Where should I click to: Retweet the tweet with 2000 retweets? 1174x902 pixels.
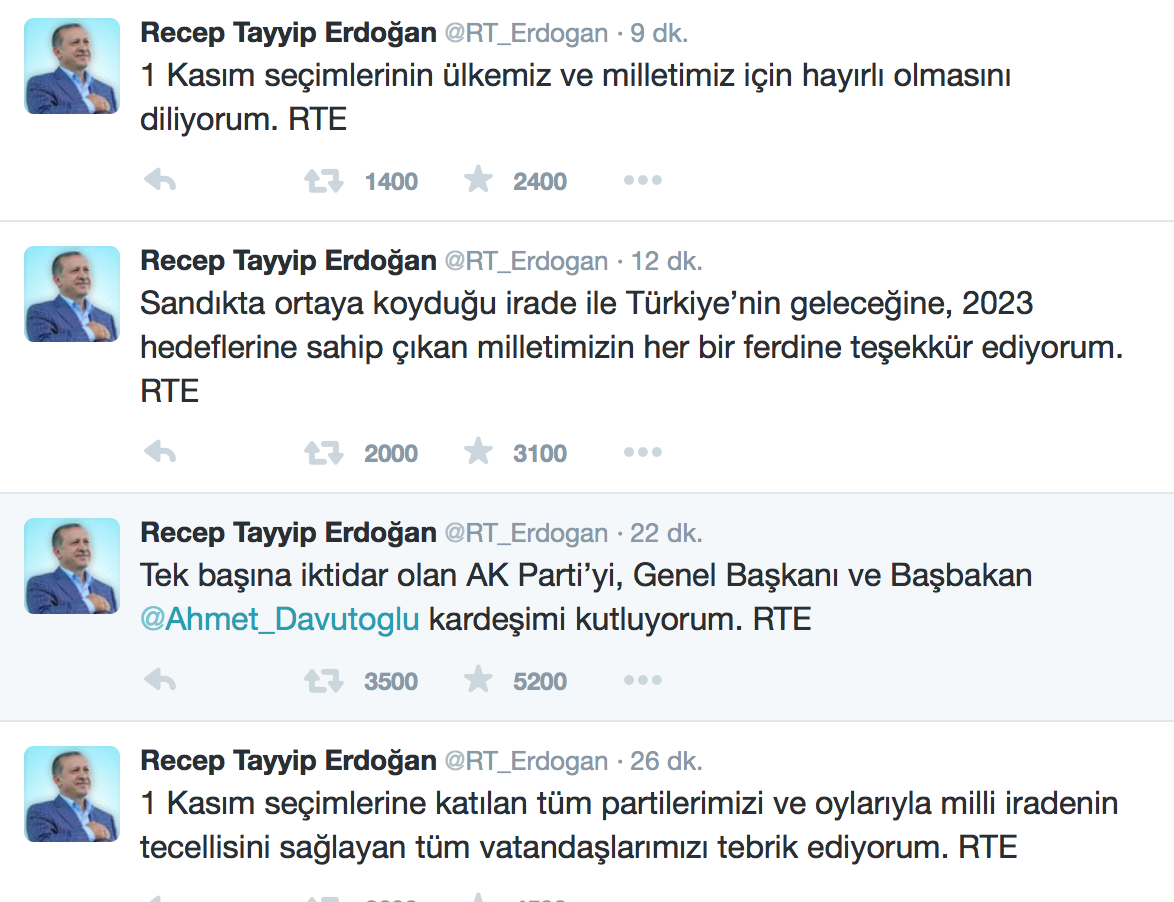pos(323,453)
